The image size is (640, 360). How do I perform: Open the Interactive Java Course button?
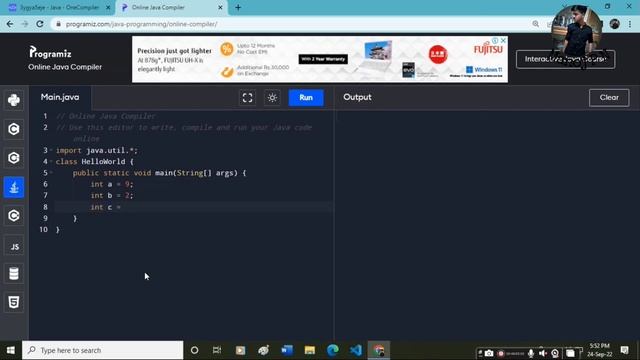[x=565, y=59]
